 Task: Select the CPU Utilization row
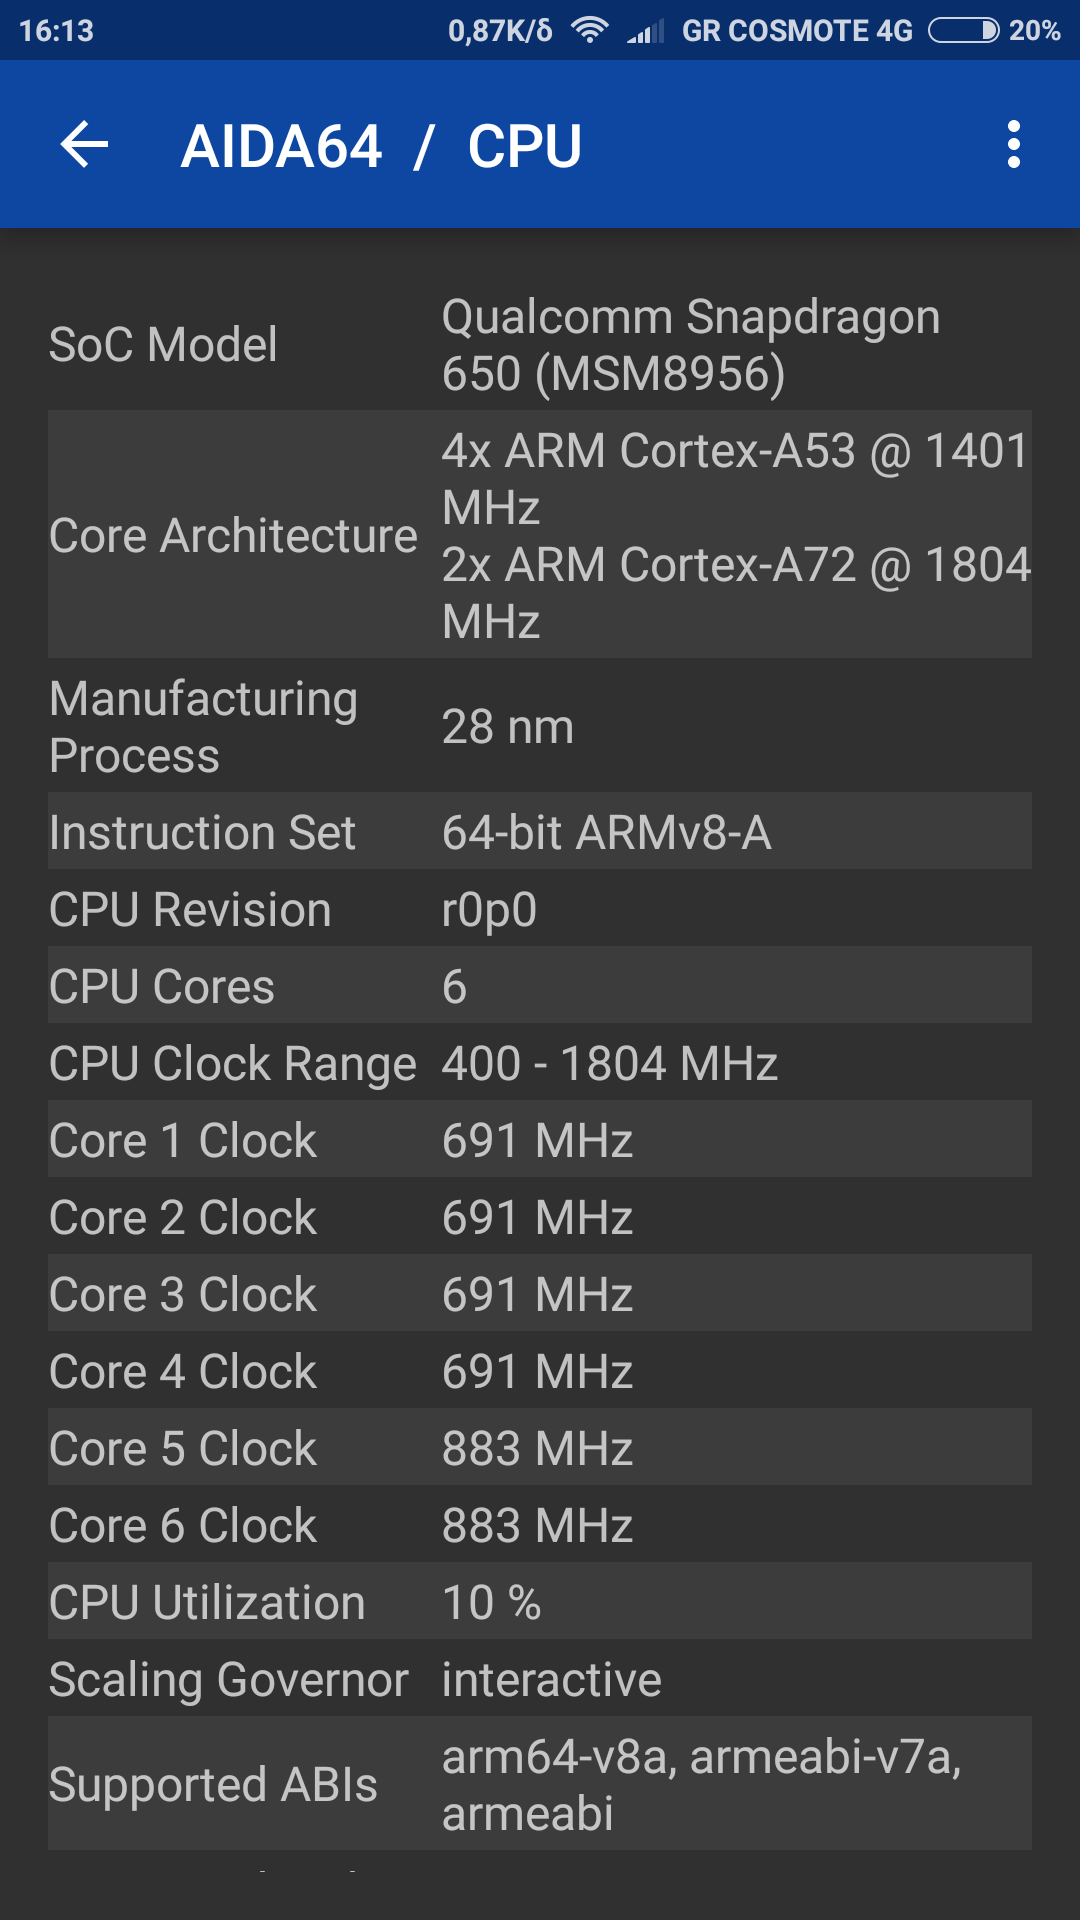[x=540, y=1602]
